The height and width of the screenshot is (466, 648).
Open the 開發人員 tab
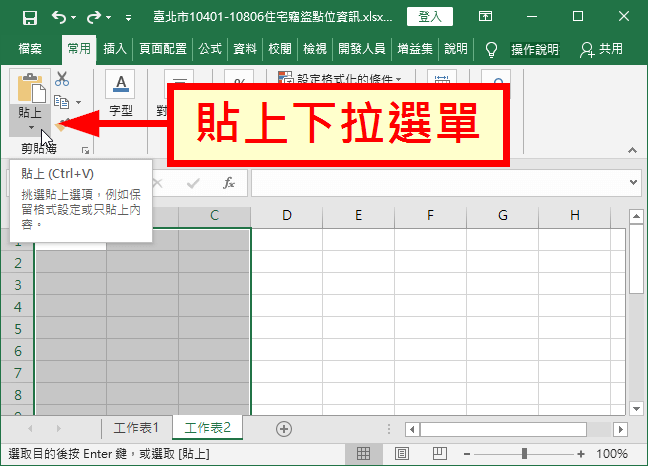362,49
